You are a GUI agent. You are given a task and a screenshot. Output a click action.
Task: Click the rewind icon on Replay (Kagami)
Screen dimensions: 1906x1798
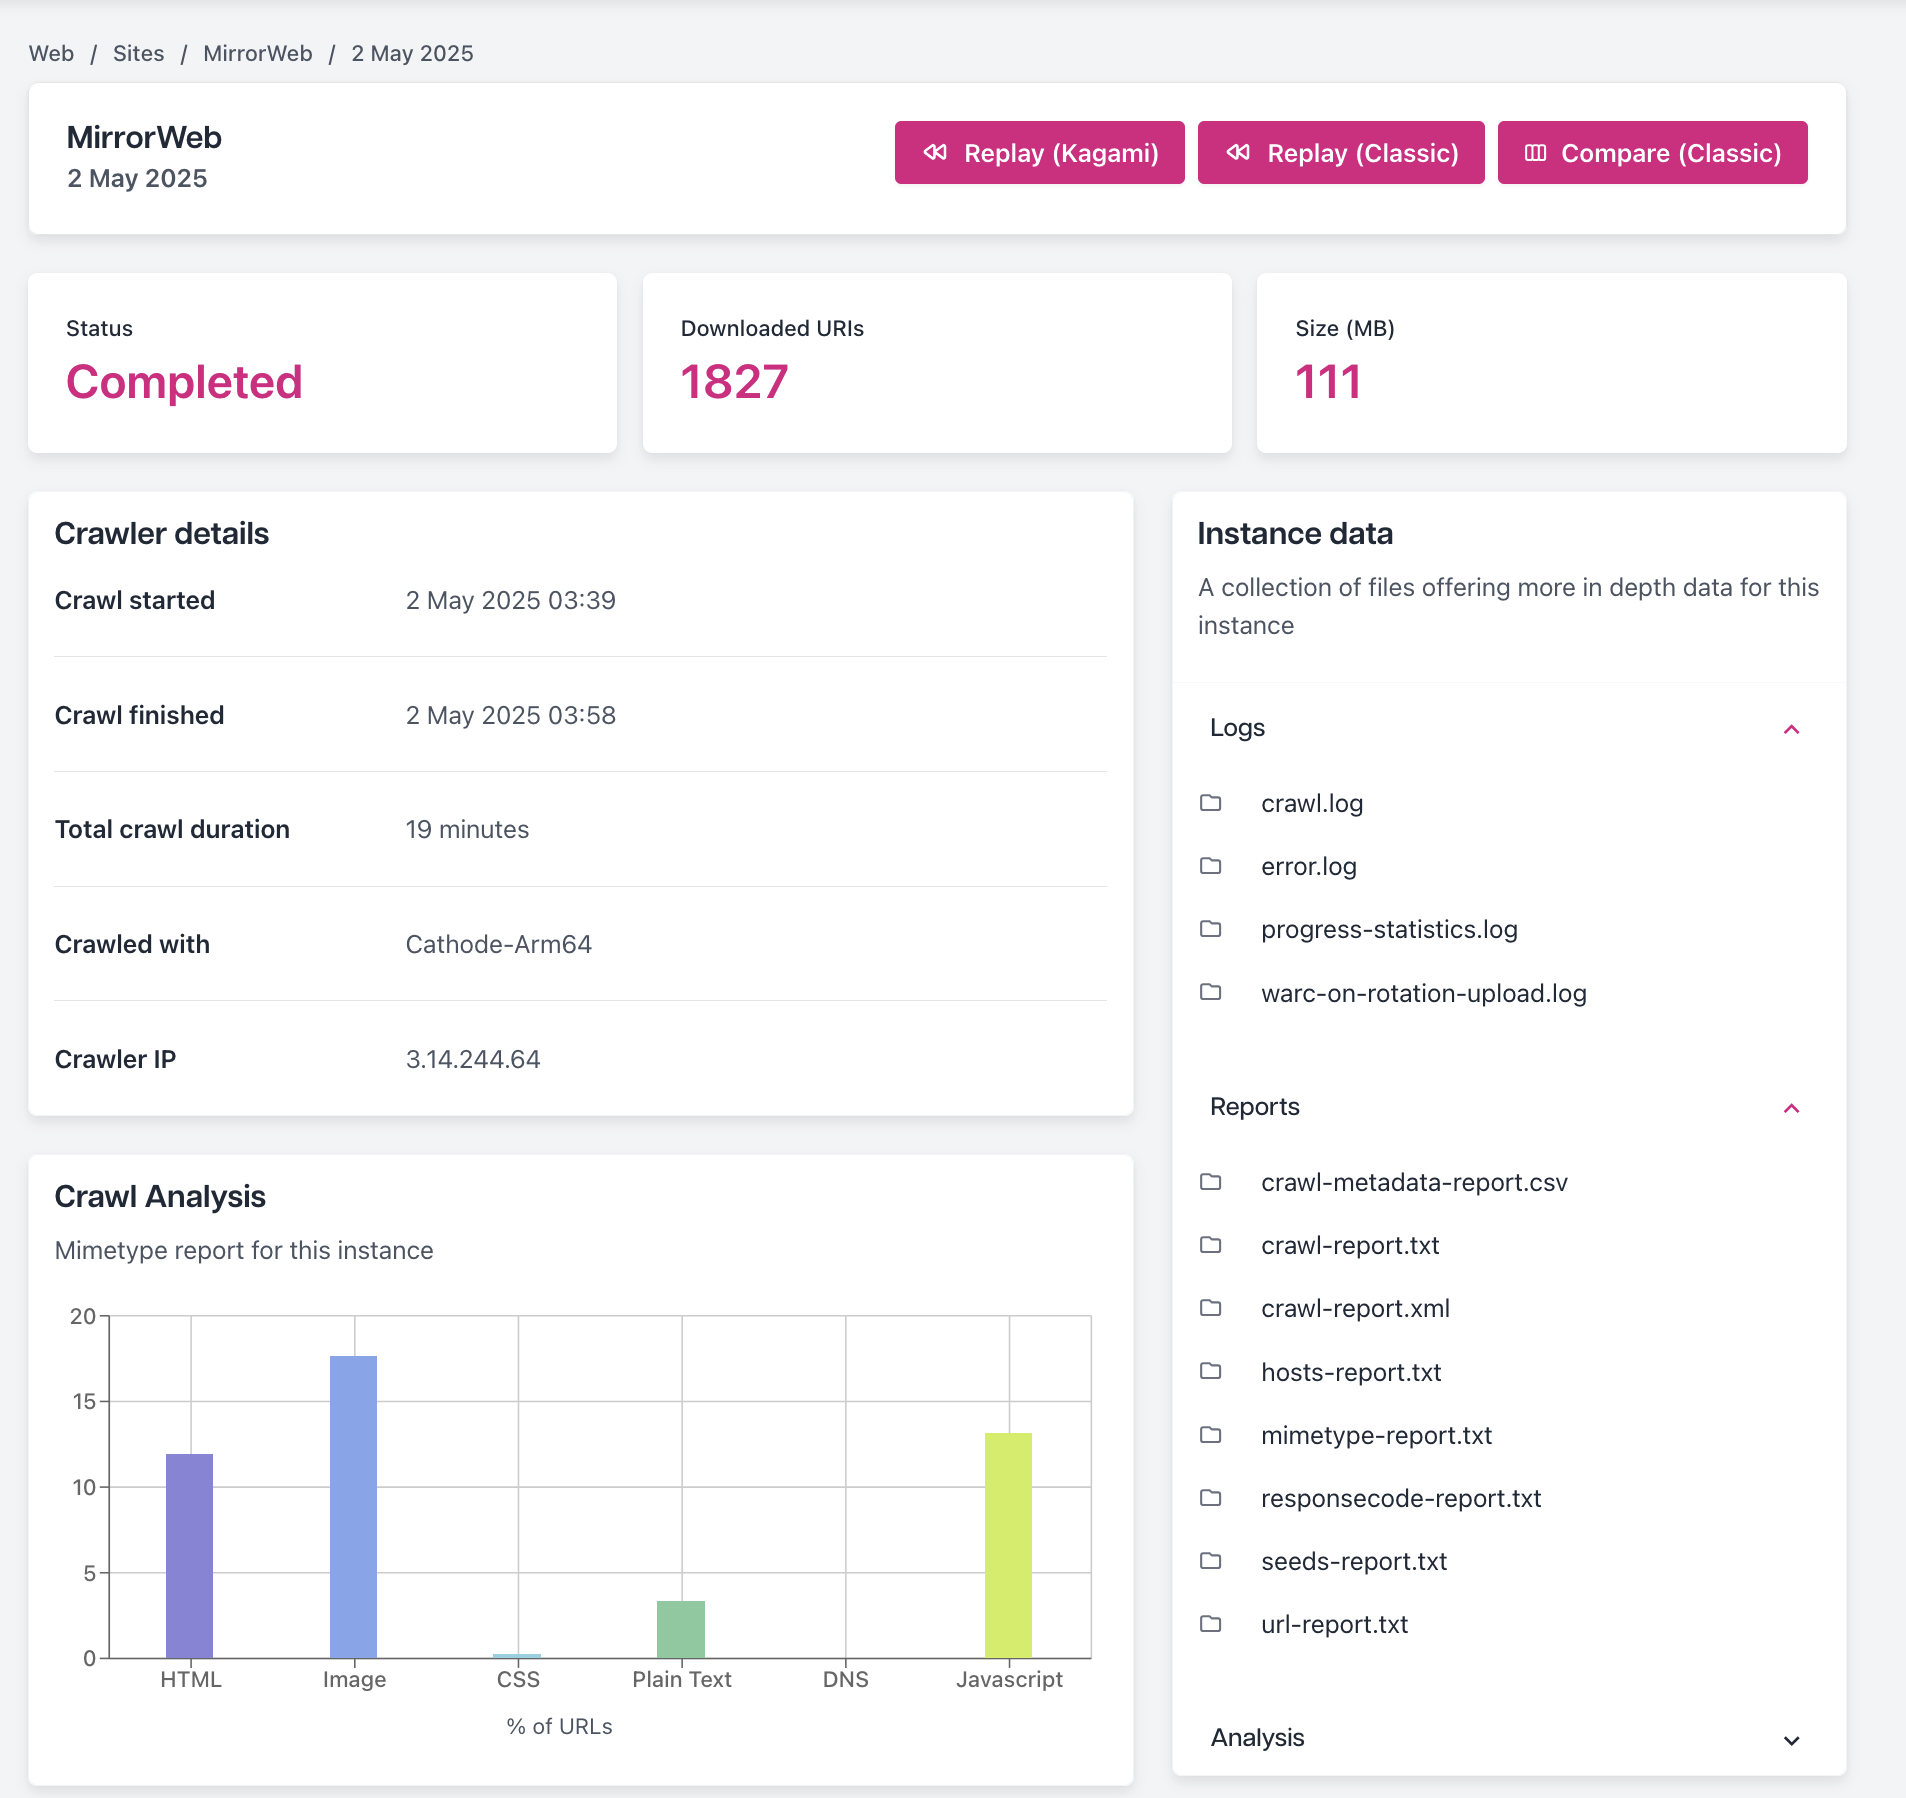[x=935, y=153]
